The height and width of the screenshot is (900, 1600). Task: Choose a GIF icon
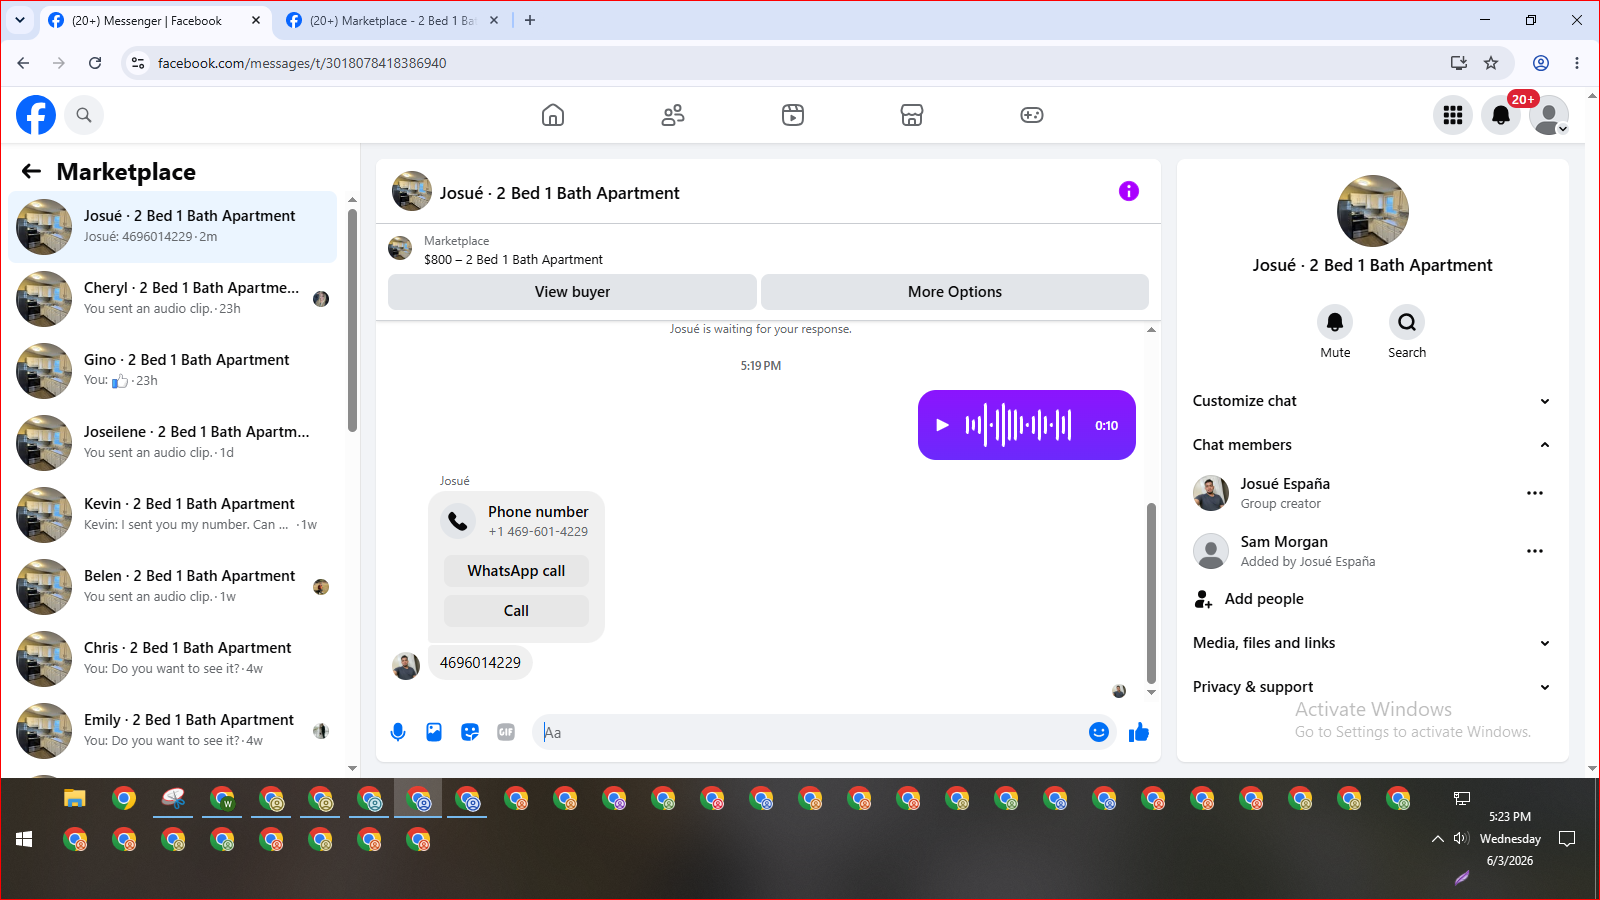click(506, 732)
